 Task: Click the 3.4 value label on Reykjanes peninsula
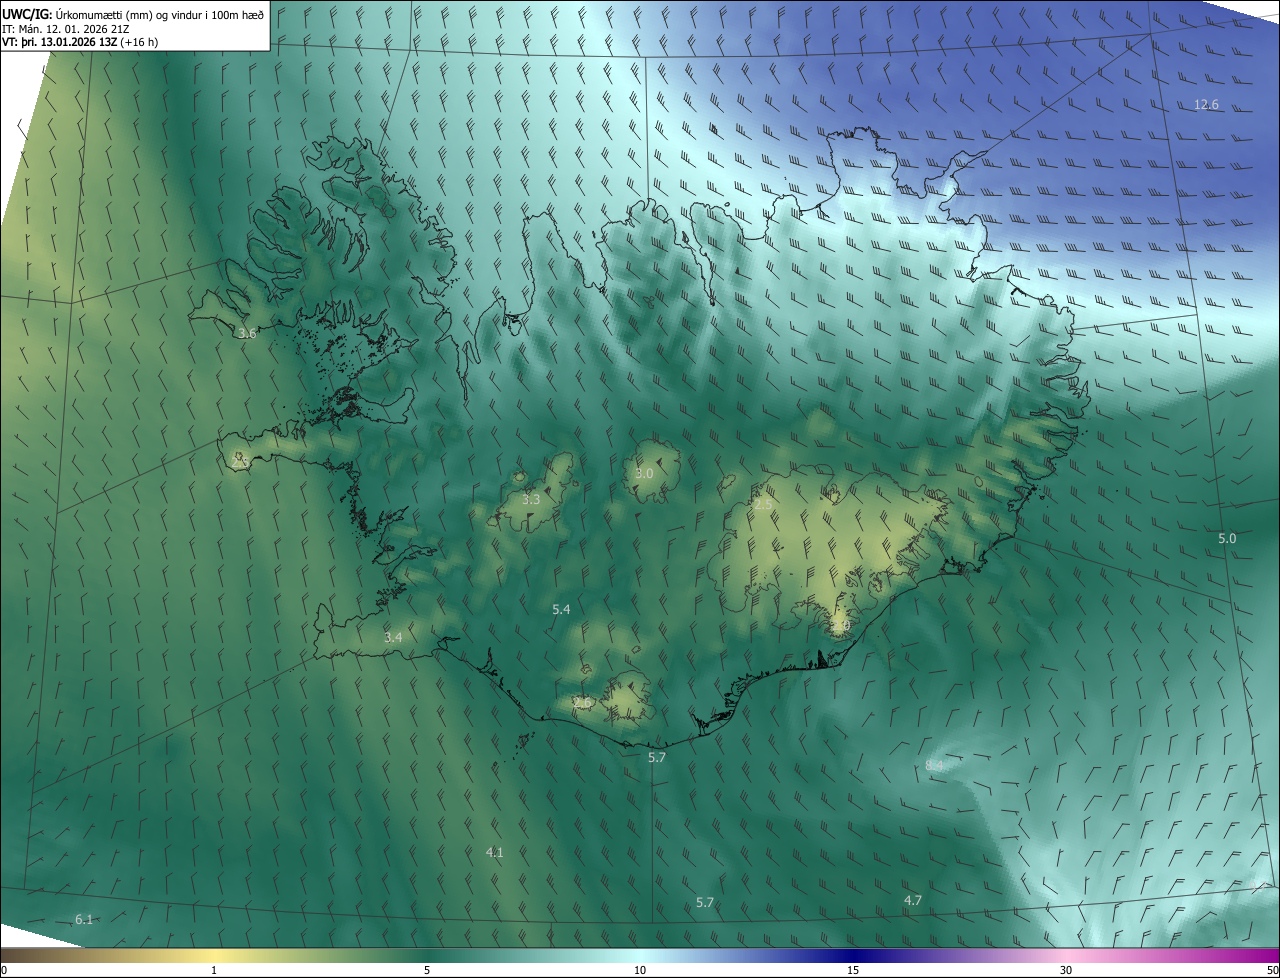click(393, 637)
